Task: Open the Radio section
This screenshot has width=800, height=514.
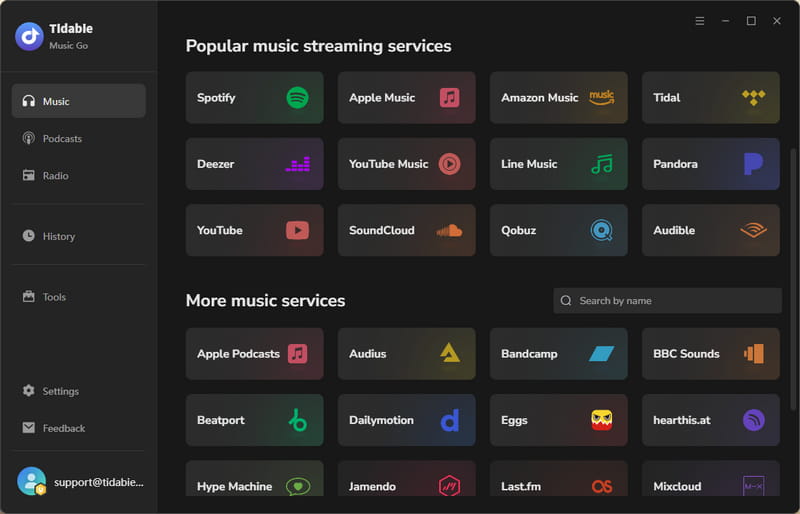Action: [79, 176]
